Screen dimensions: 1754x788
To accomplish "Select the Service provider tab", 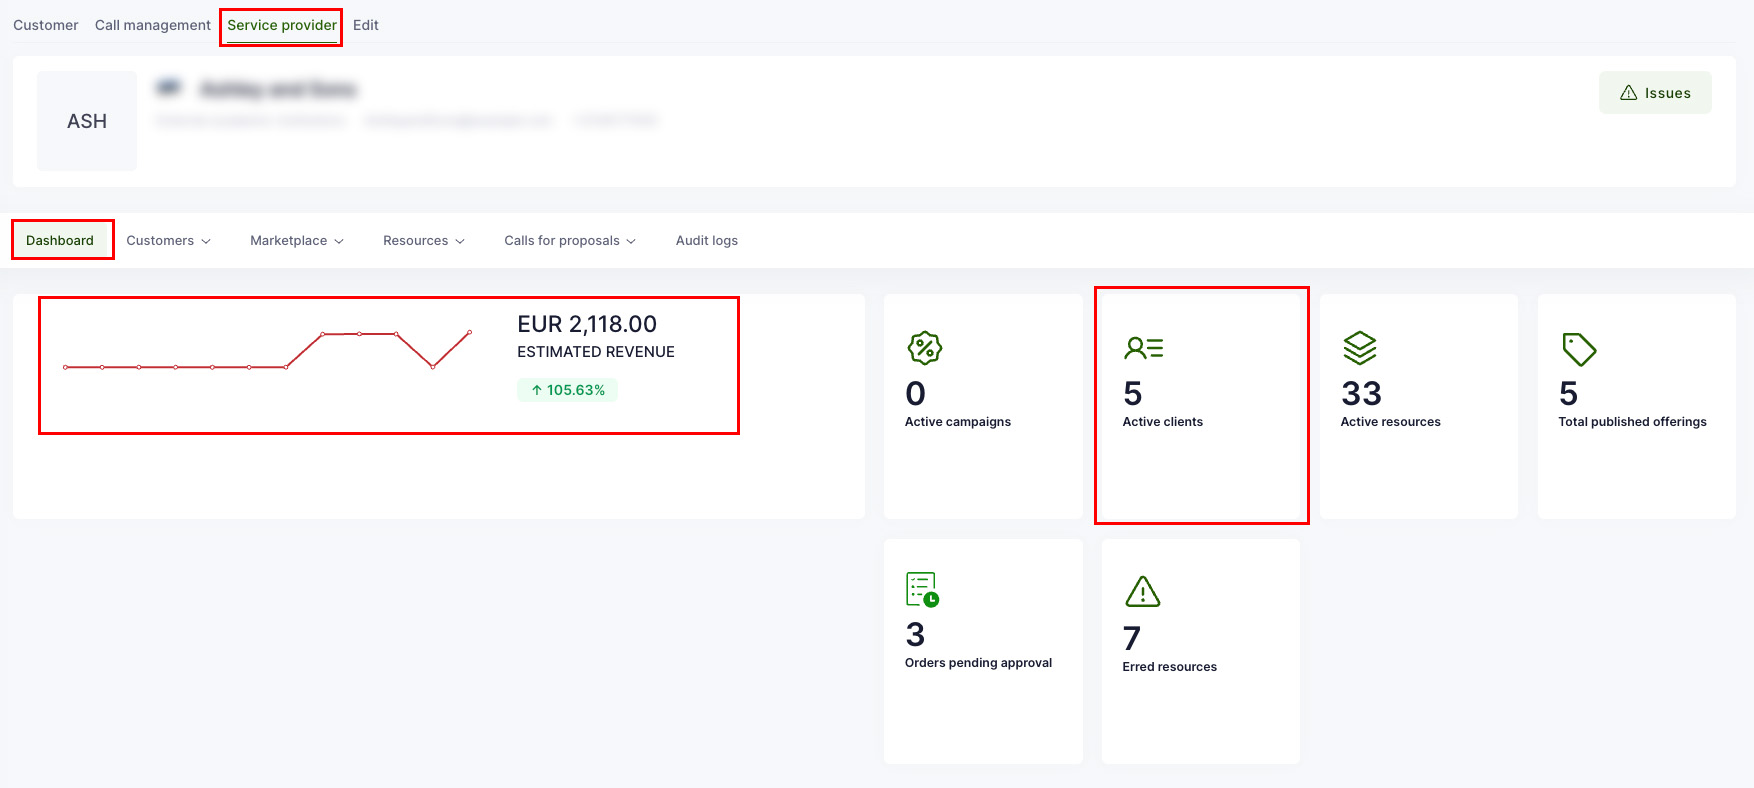I will (281, 25).
